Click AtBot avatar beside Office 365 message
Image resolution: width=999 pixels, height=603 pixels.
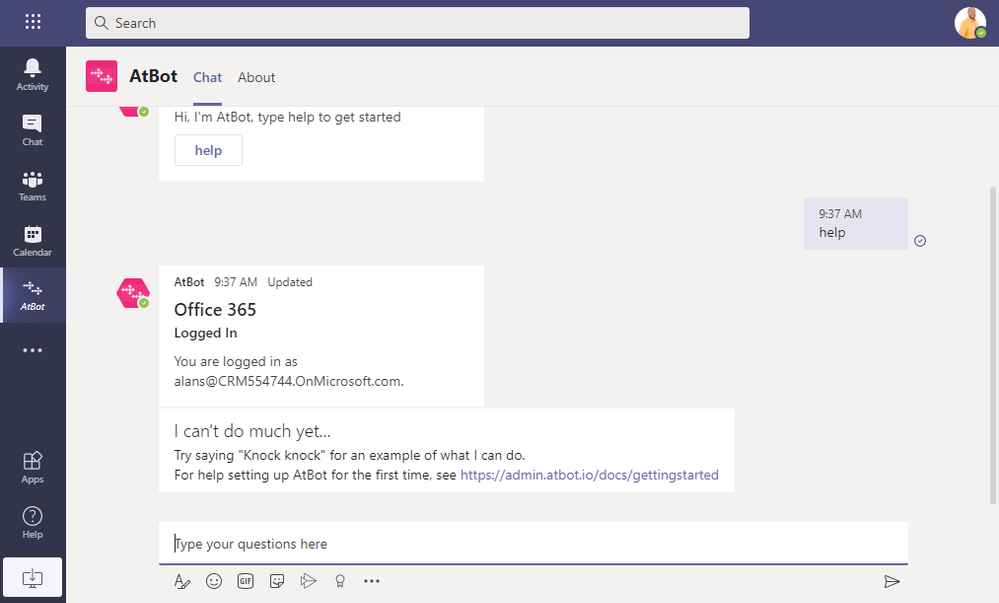click(133, 293)
